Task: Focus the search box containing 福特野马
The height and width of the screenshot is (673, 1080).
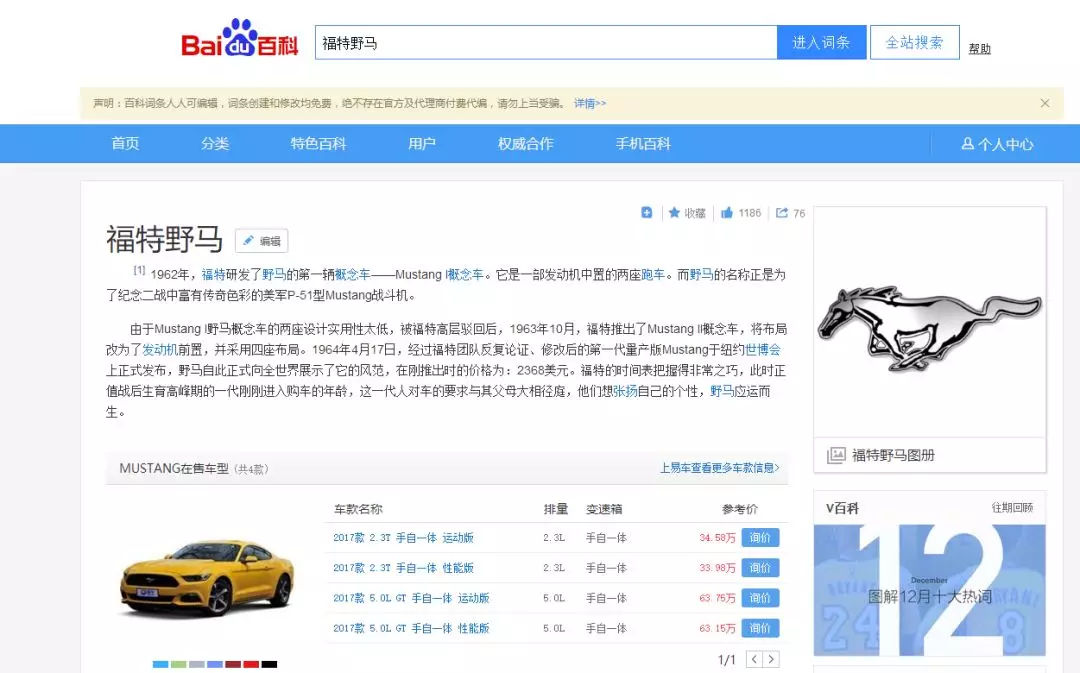Action: tap(546, 43)
